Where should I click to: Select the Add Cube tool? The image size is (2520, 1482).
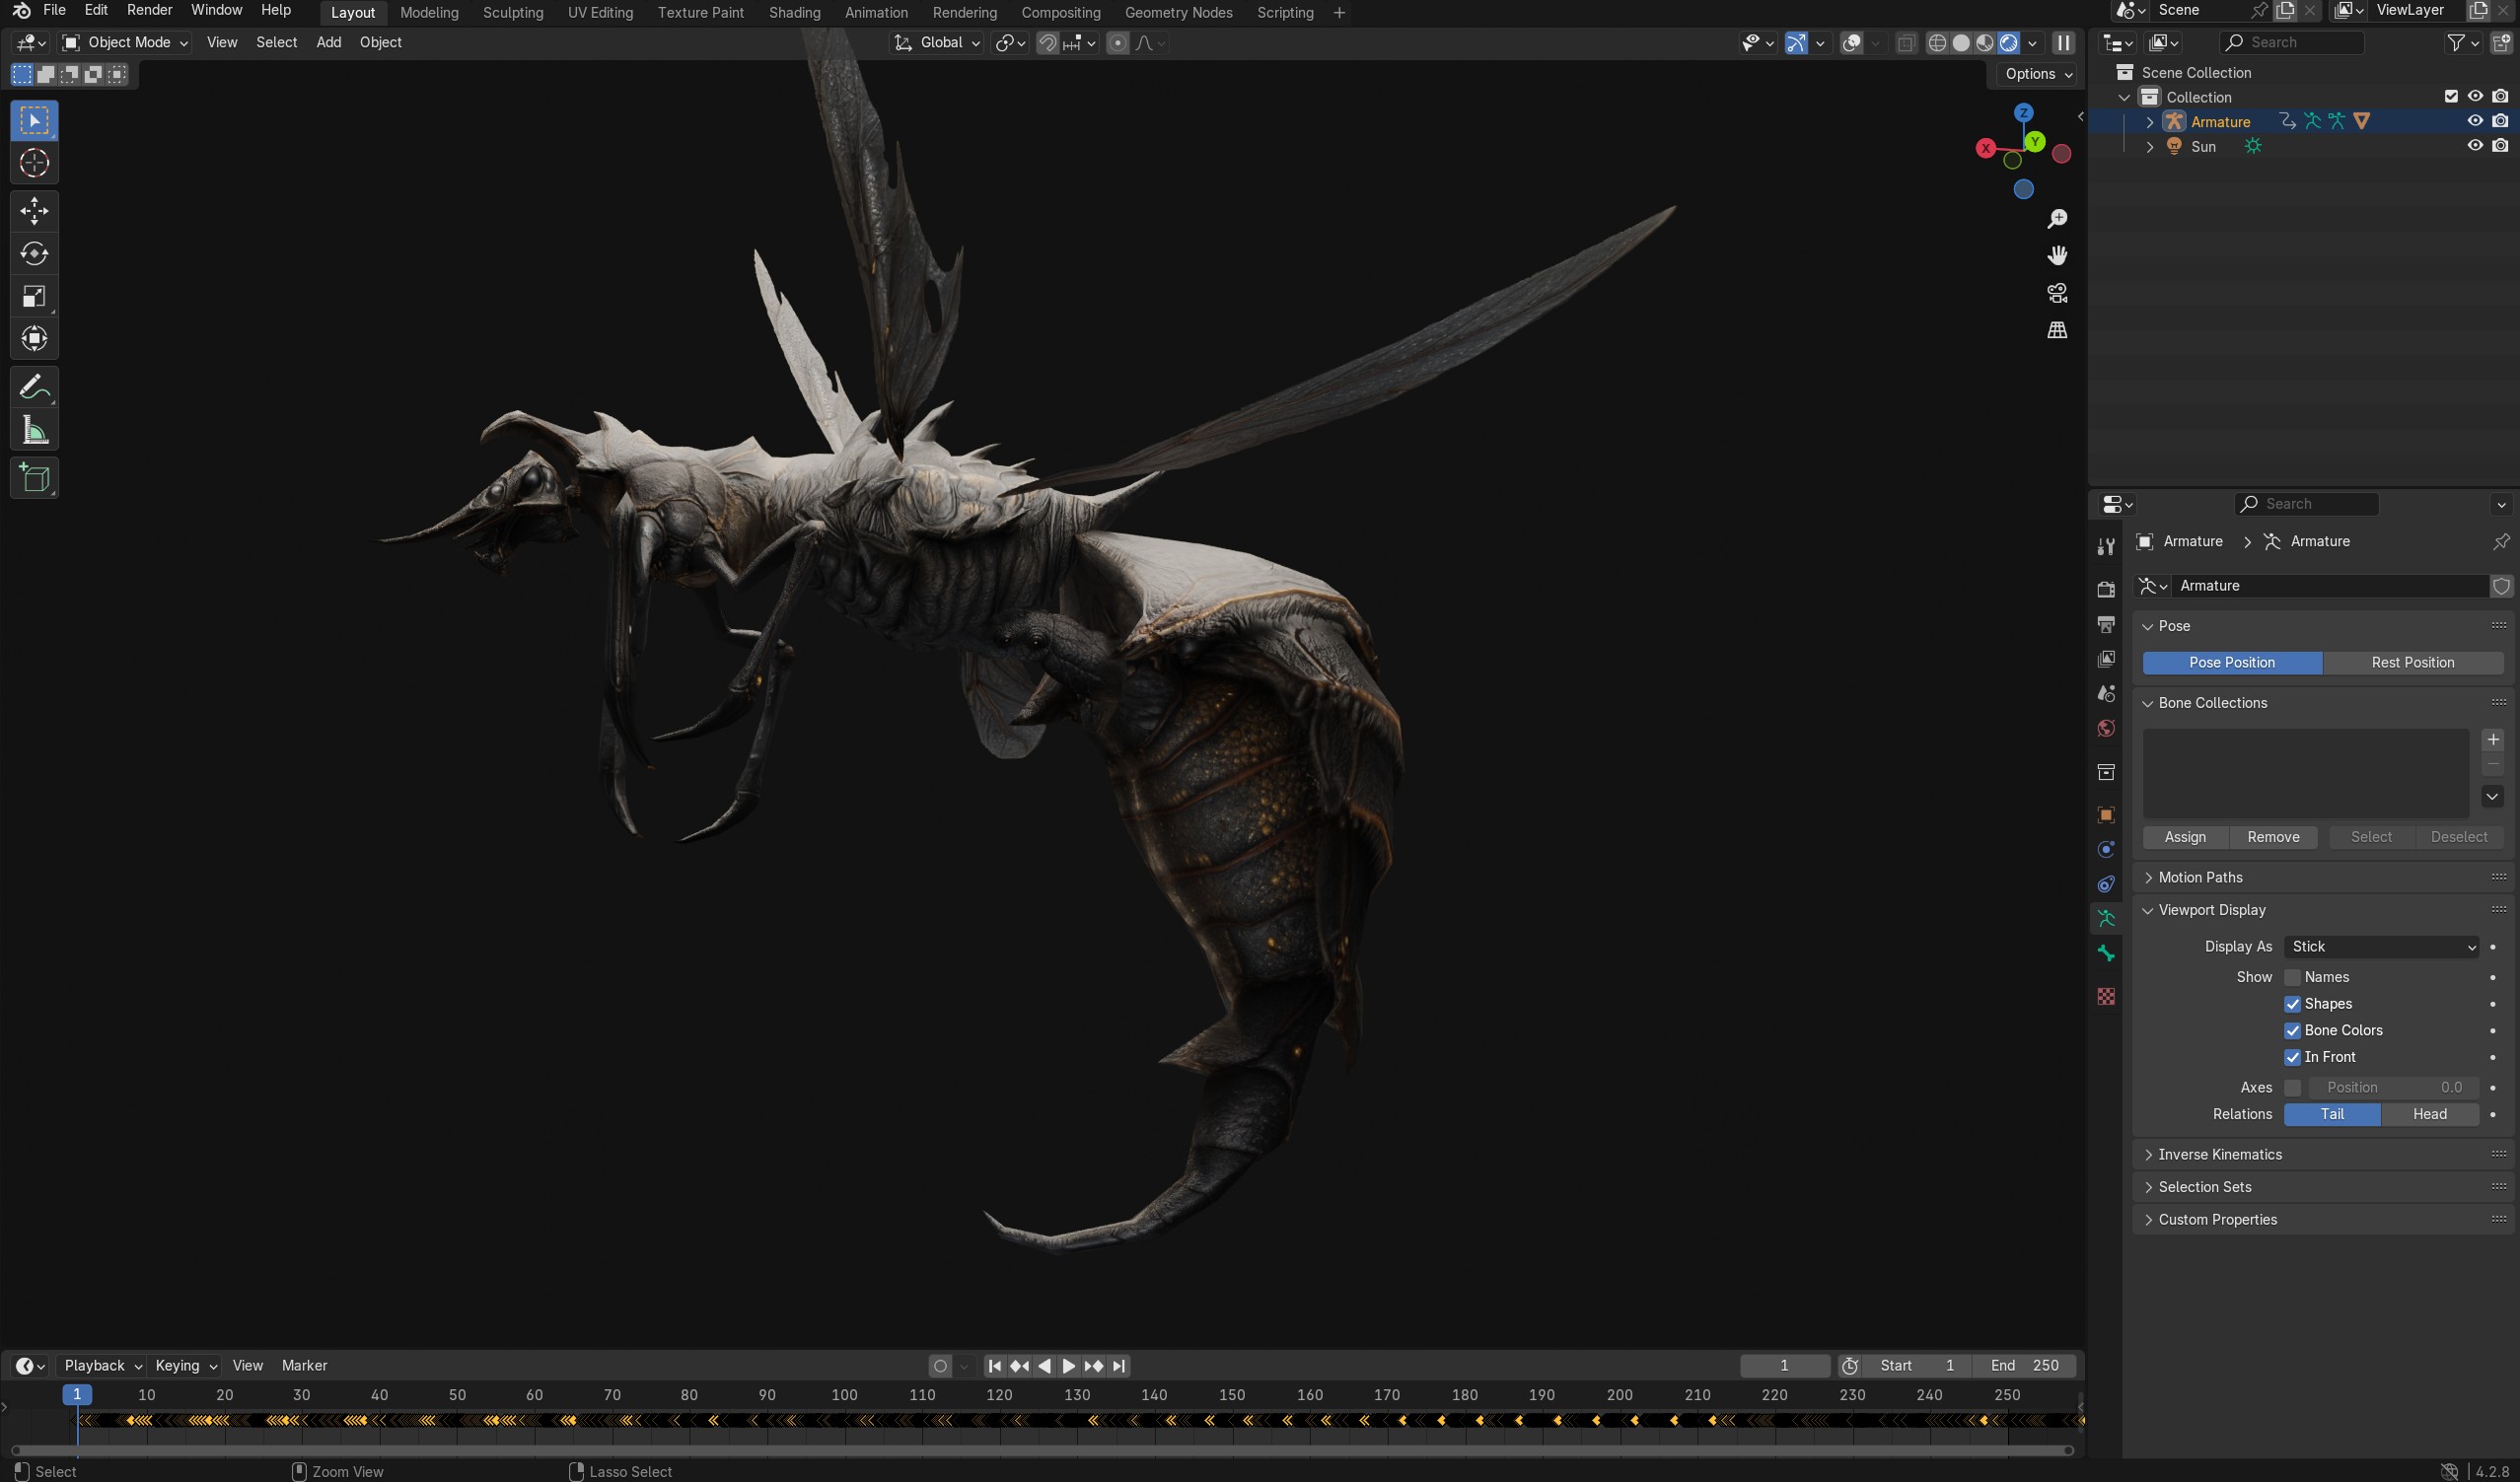point(34,478)
